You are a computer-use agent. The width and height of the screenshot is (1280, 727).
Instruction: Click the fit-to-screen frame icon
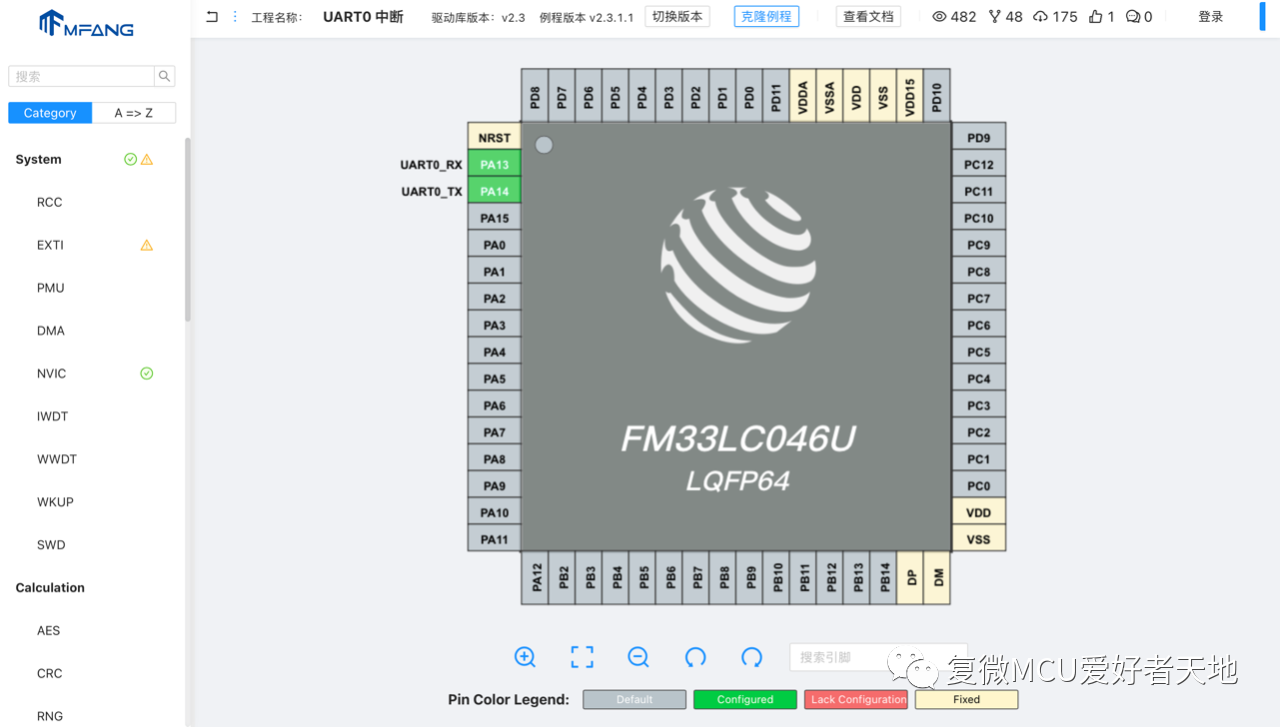pyautogui.click(x=582, y=657)
